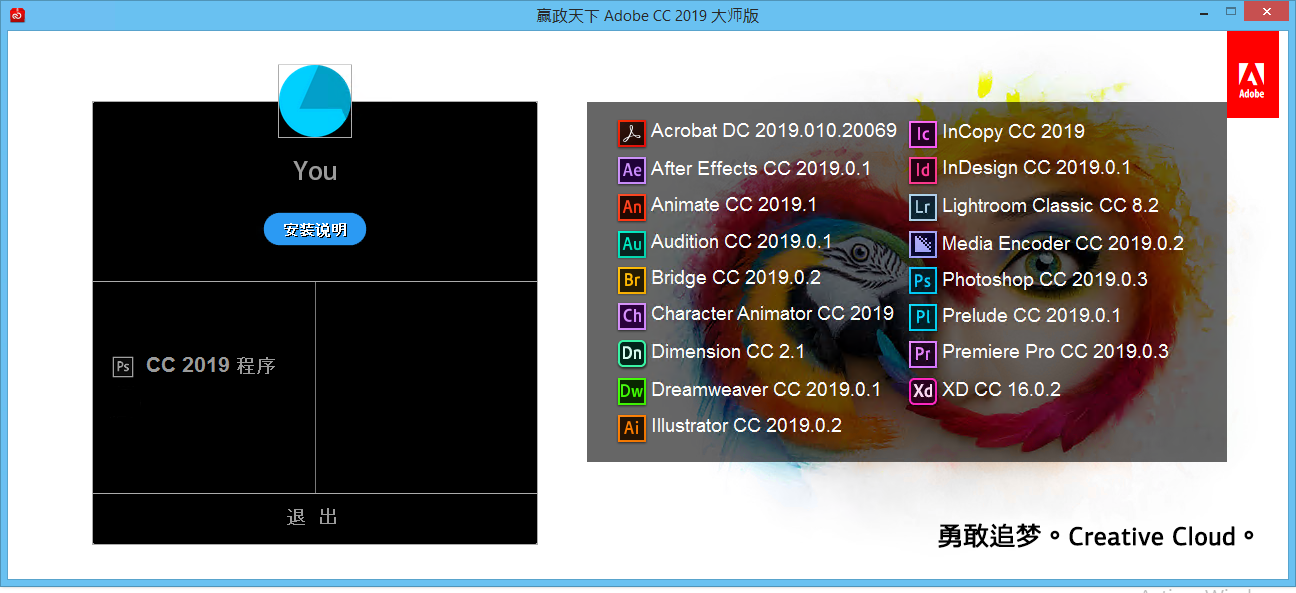Click the Prelude Pl icon
The height and width of the screenshot is (593, 1296).
[x=923, y=317]
